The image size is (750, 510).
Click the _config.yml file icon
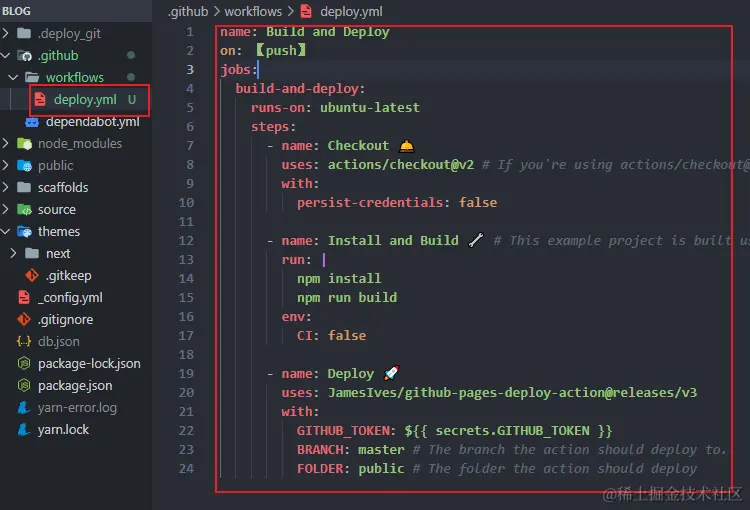tap(24, 297)
